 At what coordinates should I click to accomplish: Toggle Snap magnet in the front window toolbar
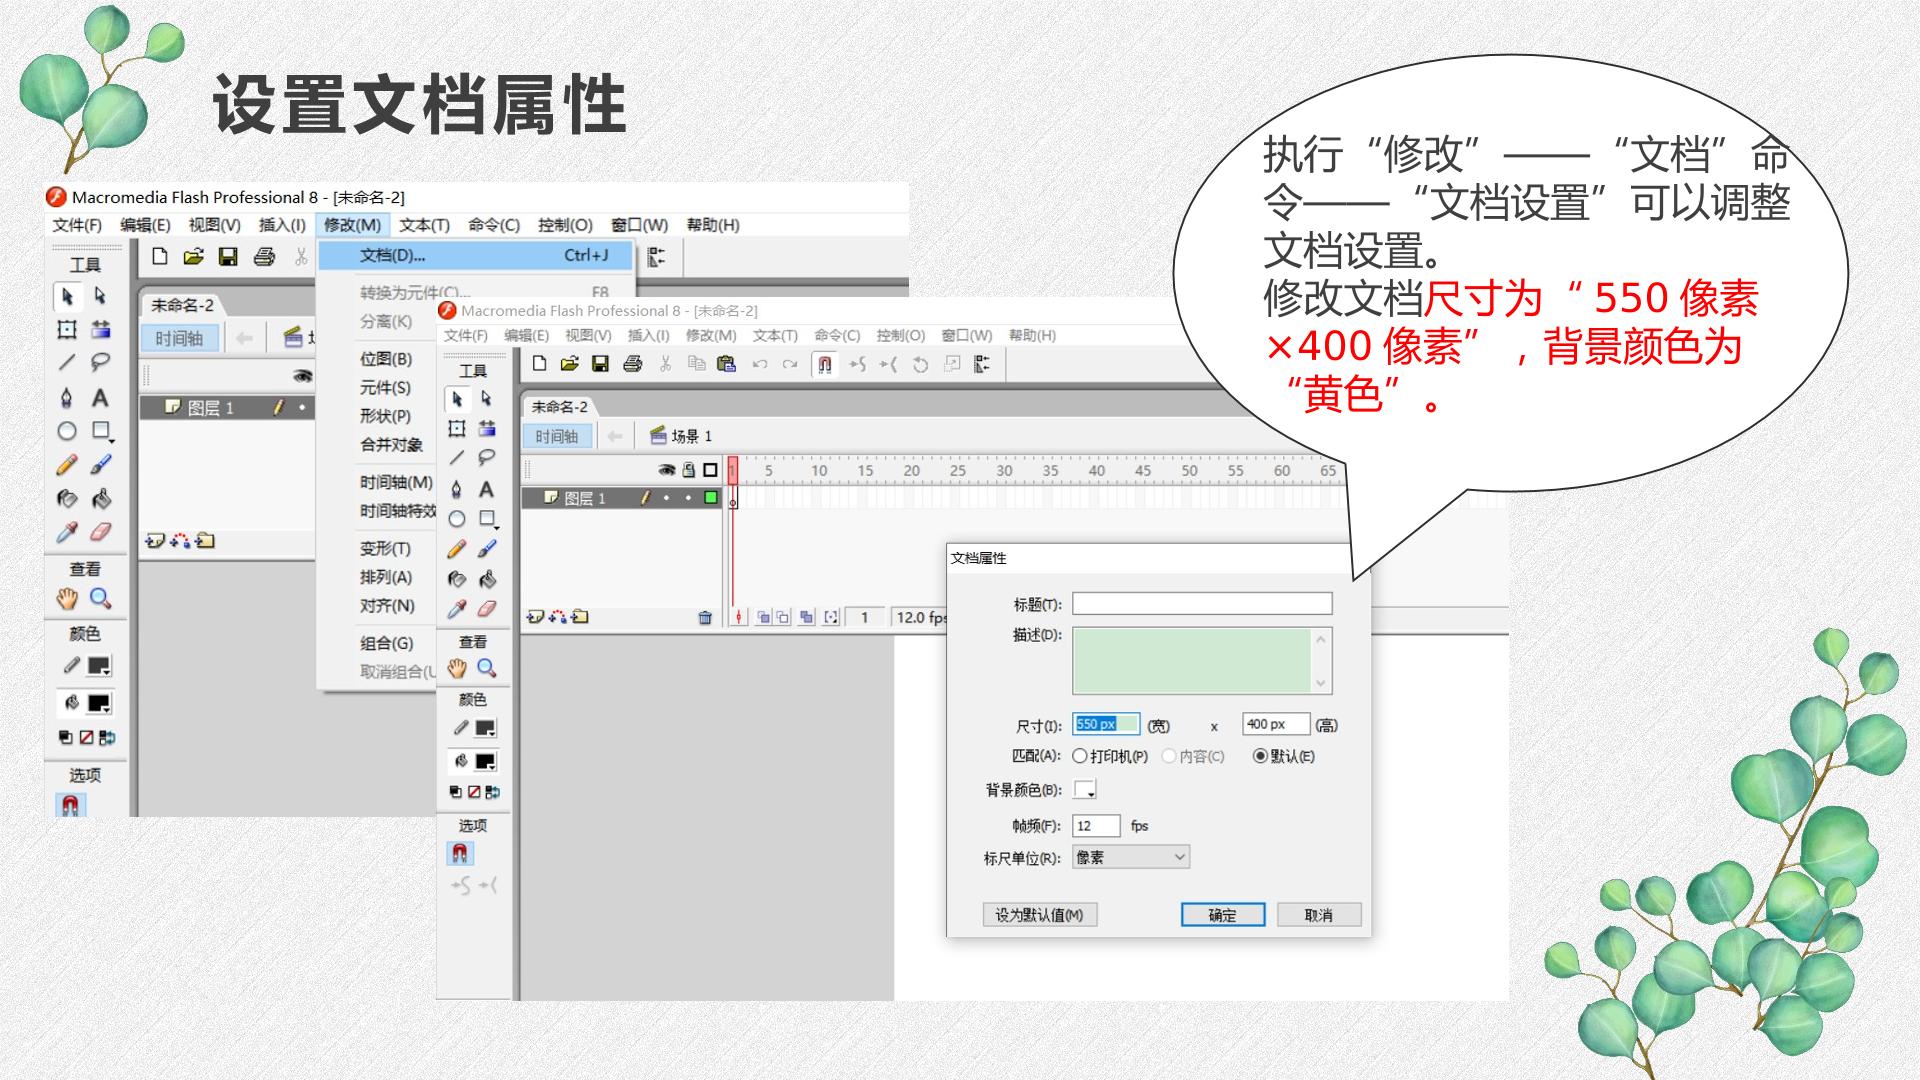coord(824,364)
